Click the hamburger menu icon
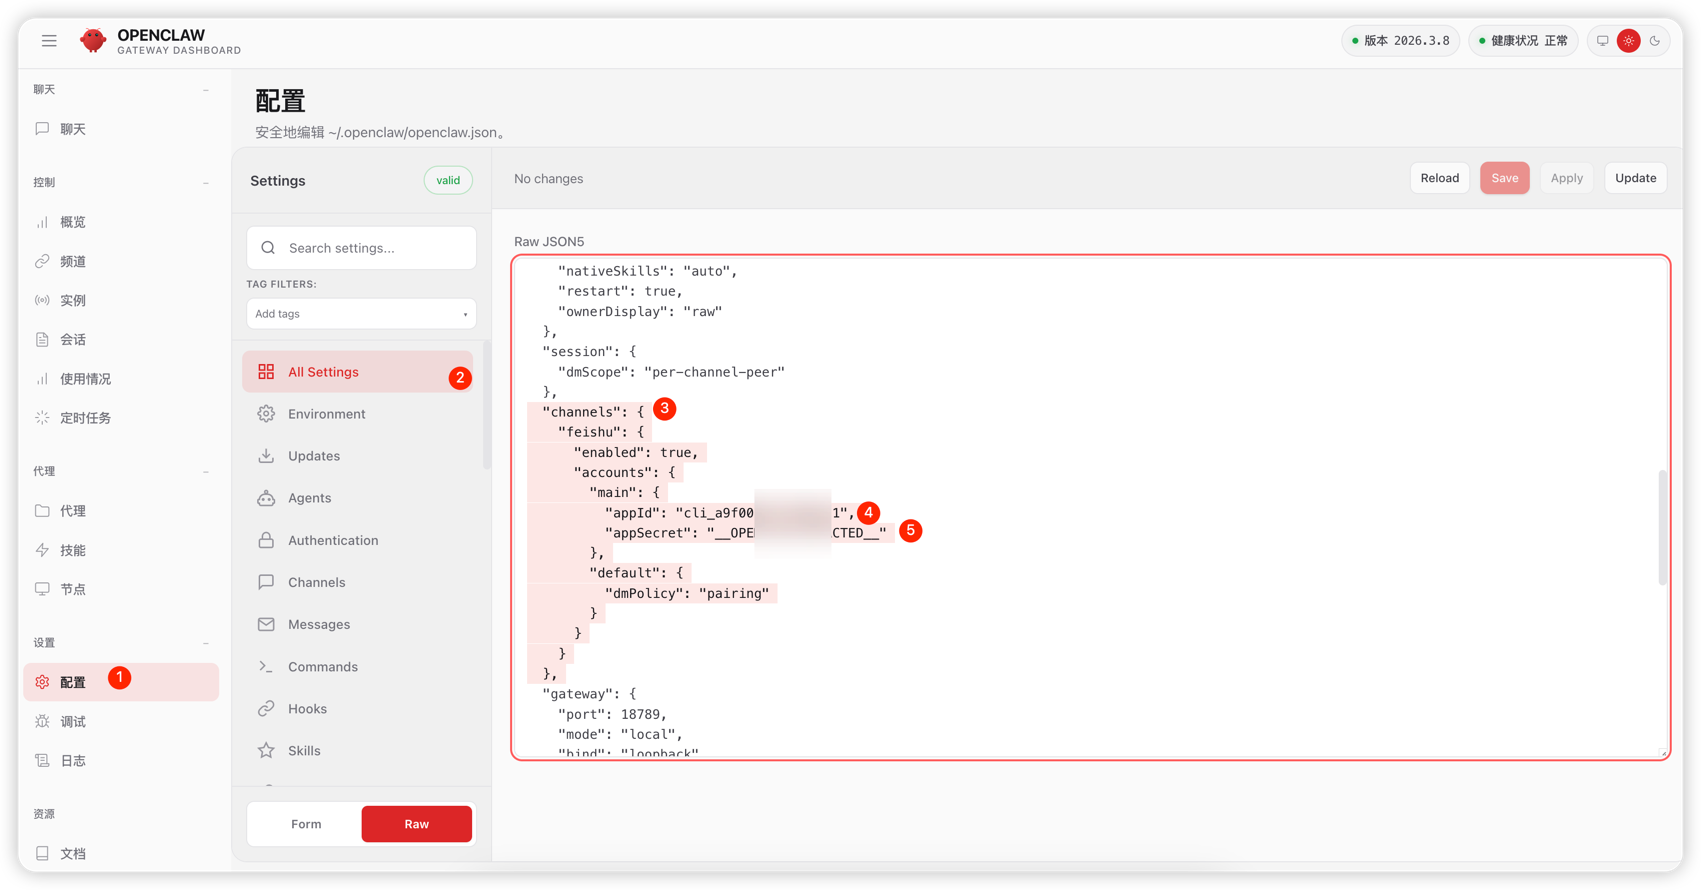 [x=49, y=41]
